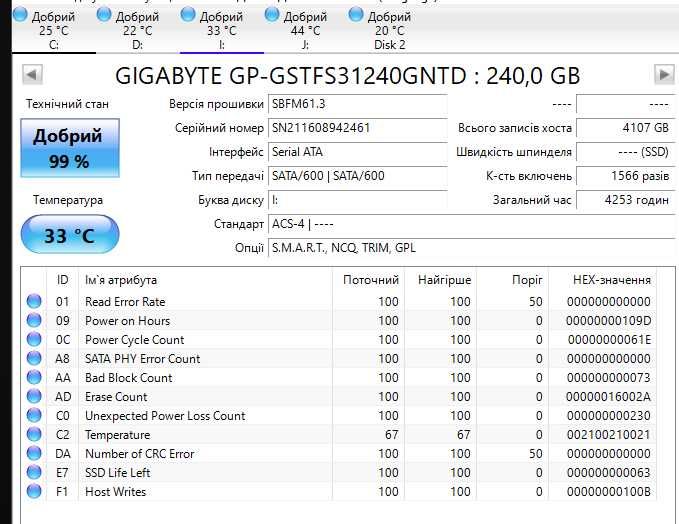The image size is (679, 524).
Task: Click the features field S.M.A.R.T., NCQ, TRIM, GPL
Action: point(472,248)
